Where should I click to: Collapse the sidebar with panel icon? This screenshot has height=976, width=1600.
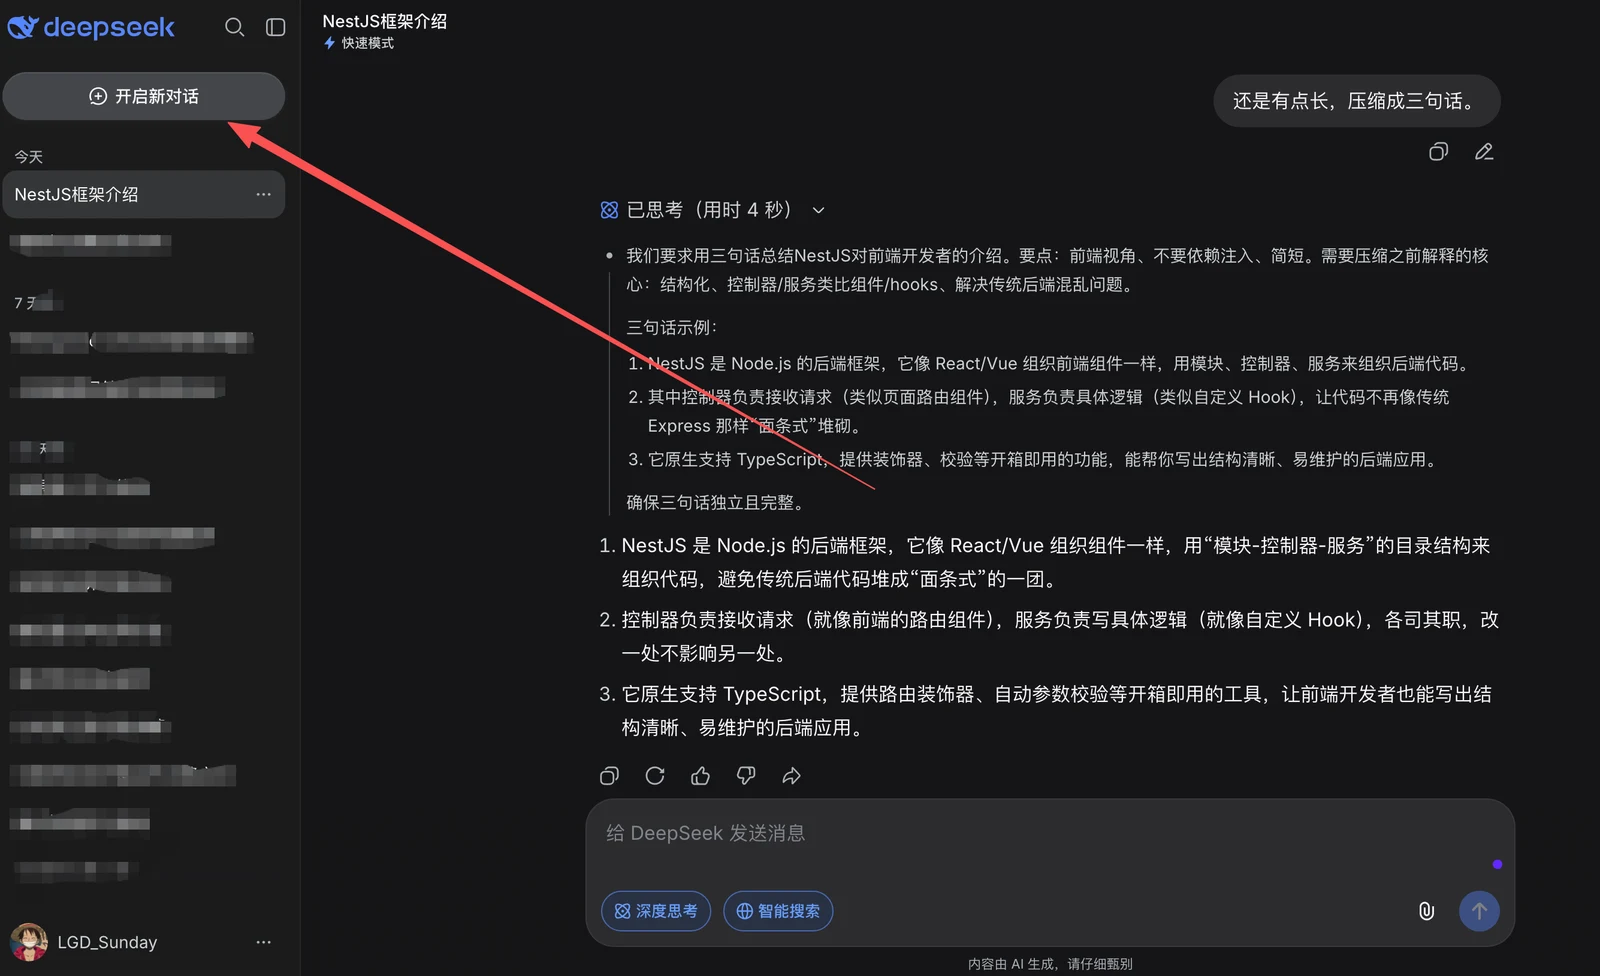point(276,27)
